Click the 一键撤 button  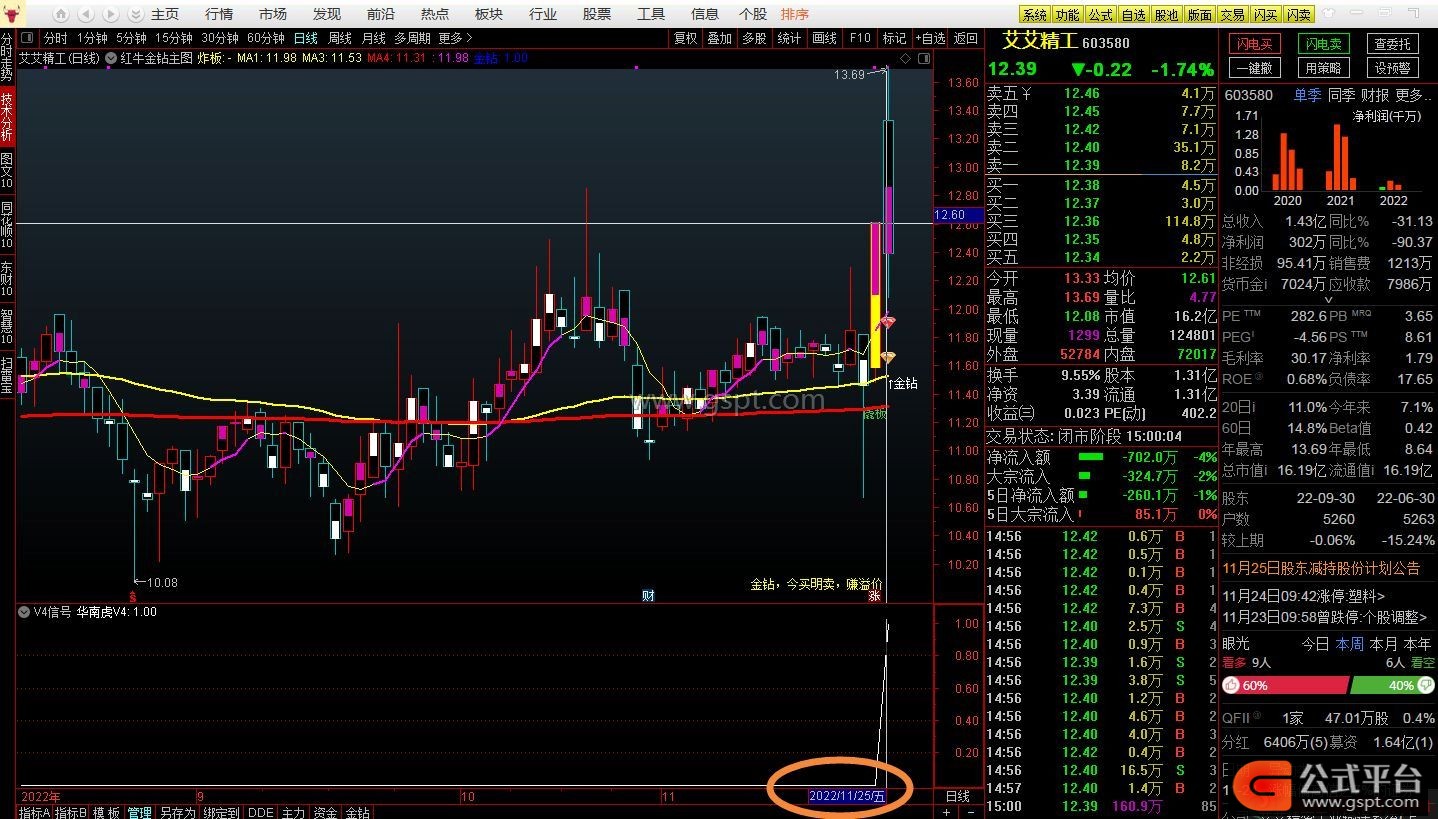[1253, 68]
